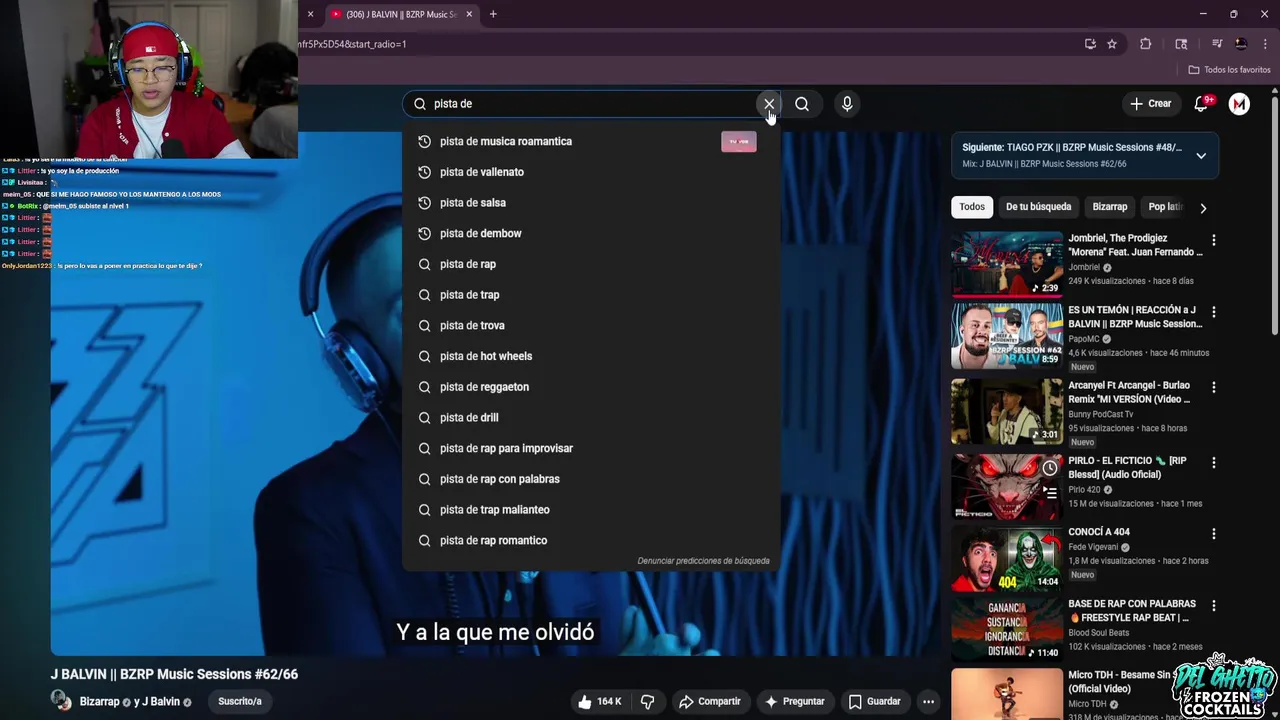Click the Compartir share button
This screenshot has height=720, width=1280.
click(x=710, y=701)
